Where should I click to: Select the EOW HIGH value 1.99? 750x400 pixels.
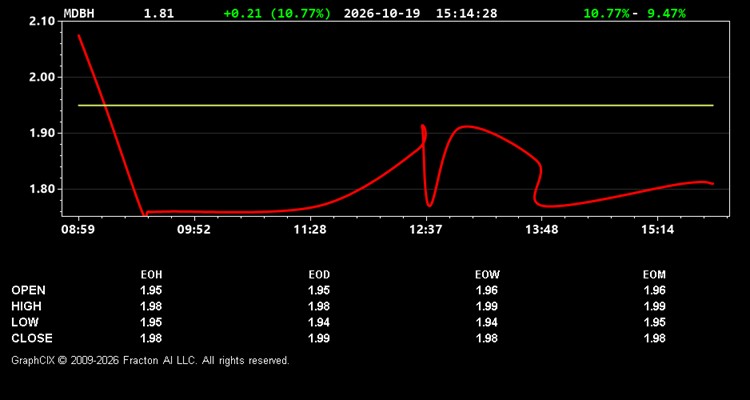point(487,306)
